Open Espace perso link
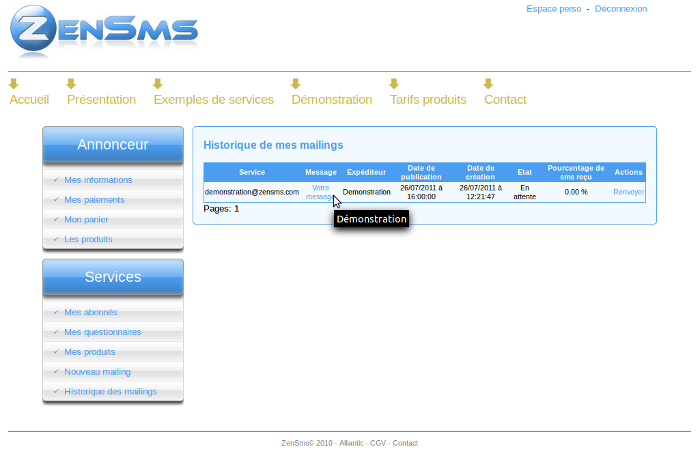The width and height of the screenshot is (700, 462). (x=553, y=9)
